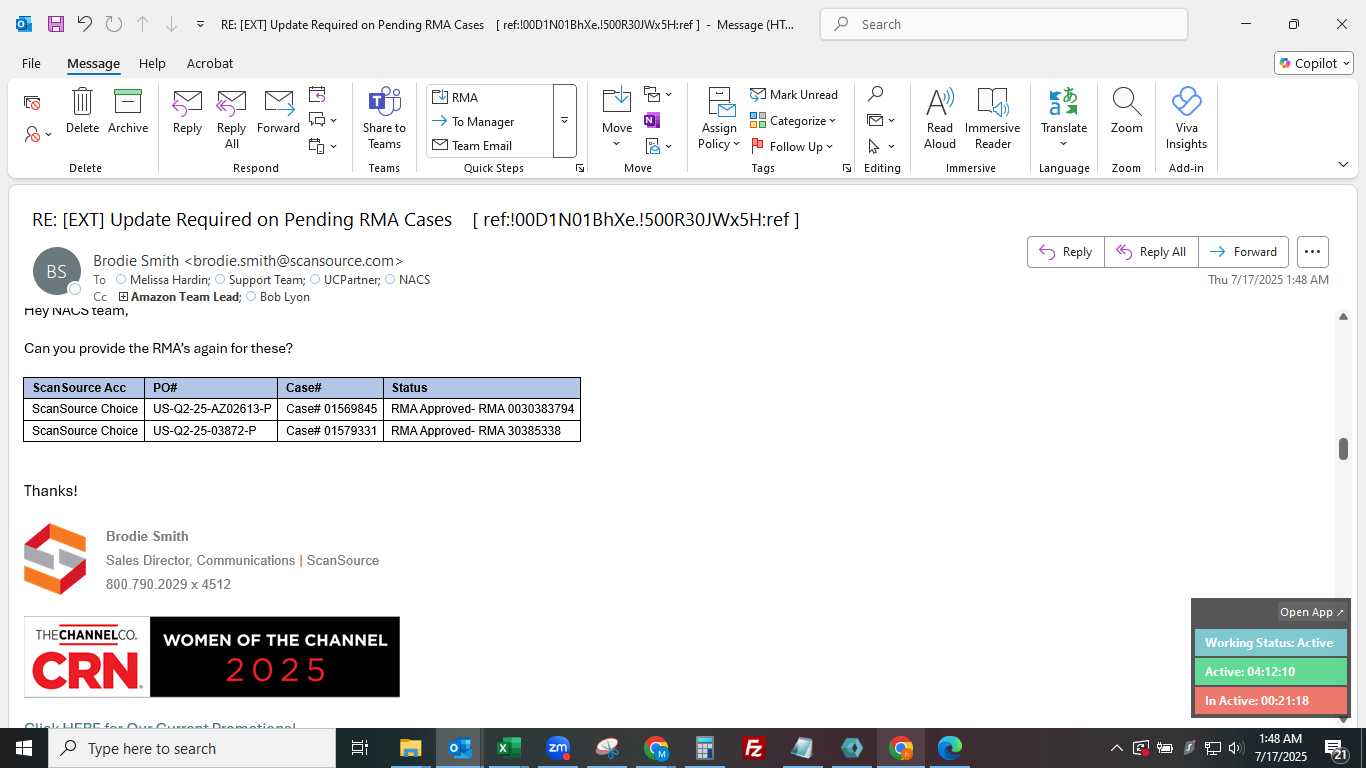Click the Save icon in the title bar
The width and height of the screenshot is (1366, 768).
pos(55,24)
